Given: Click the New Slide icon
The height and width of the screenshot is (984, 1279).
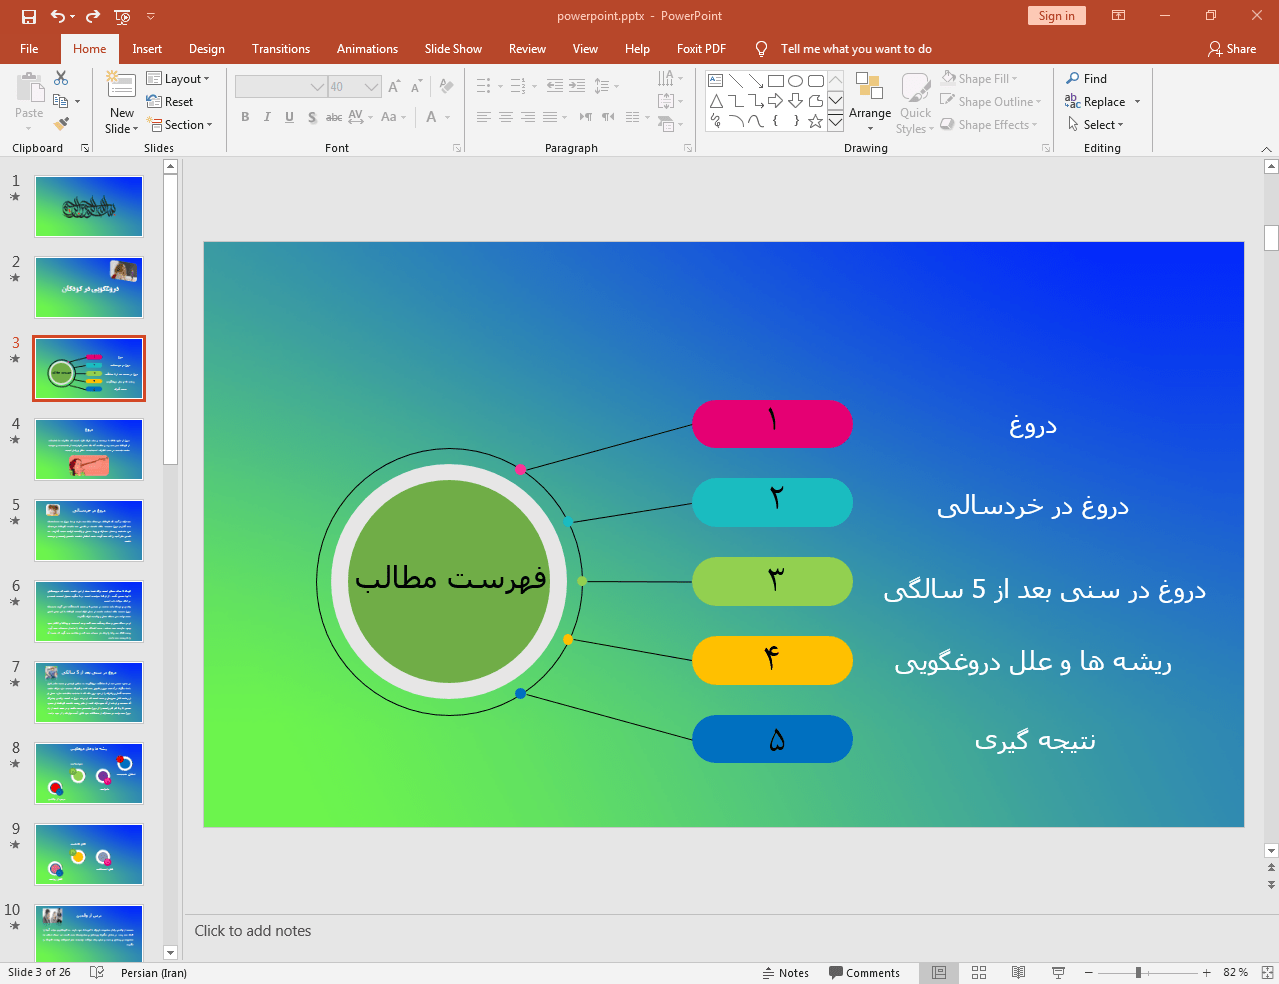Looking at the screenshot, I should 121,87.
